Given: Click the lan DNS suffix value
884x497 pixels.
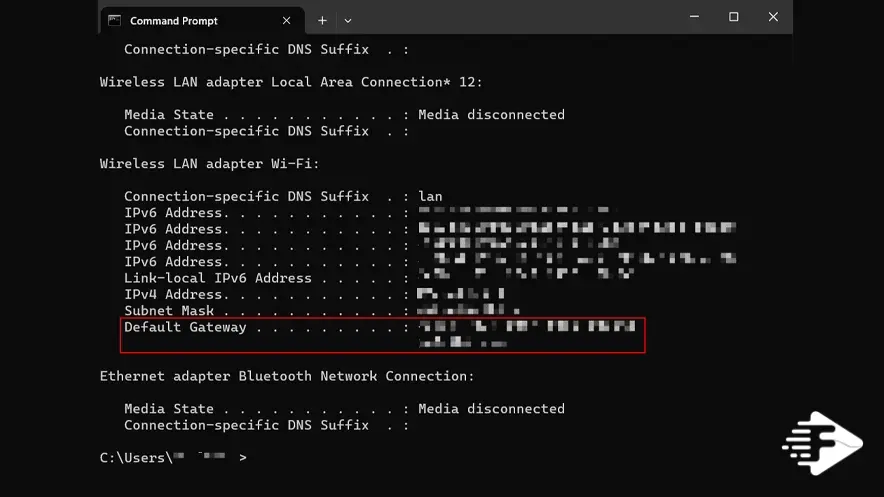Looking at the screenshot, I should click(x=430, y=197).
